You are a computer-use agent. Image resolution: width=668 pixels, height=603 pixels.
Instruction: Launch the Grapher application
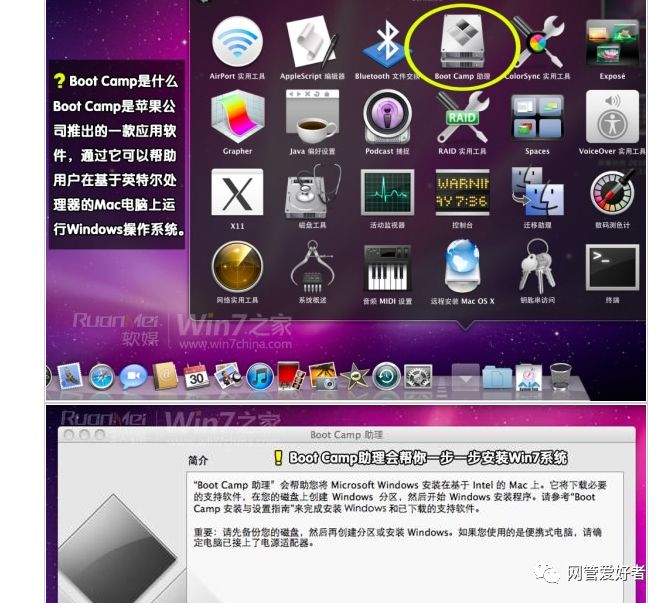[x=237, y=118]
